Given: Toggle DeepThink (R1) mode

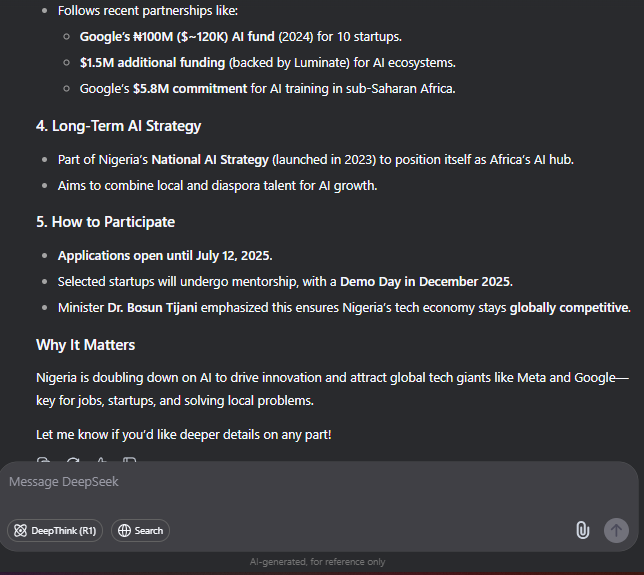Looking at the screenshot, I should coord(55,531).
